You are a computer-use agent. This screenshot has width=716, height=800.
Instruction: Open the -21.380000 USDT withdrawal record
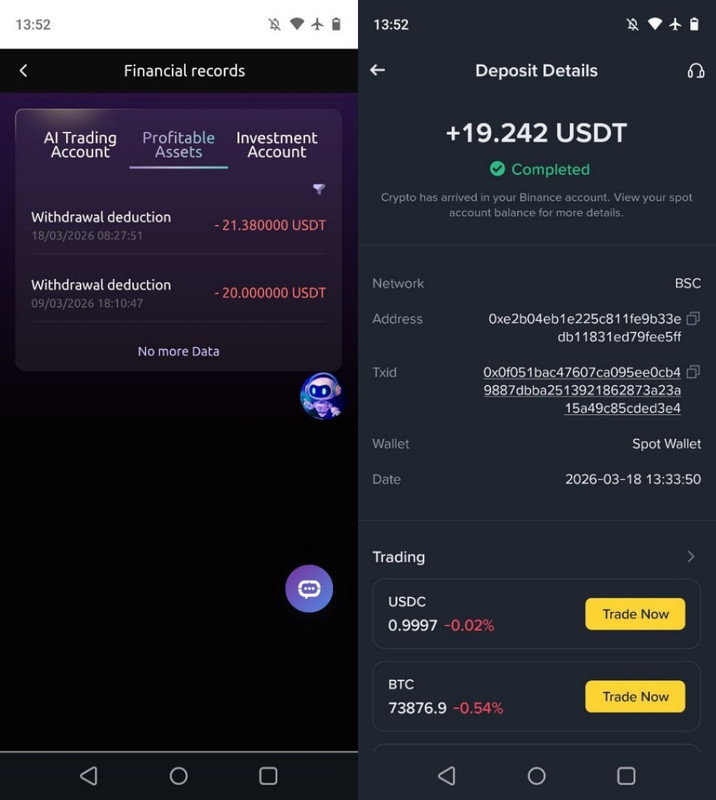[178, 225]
